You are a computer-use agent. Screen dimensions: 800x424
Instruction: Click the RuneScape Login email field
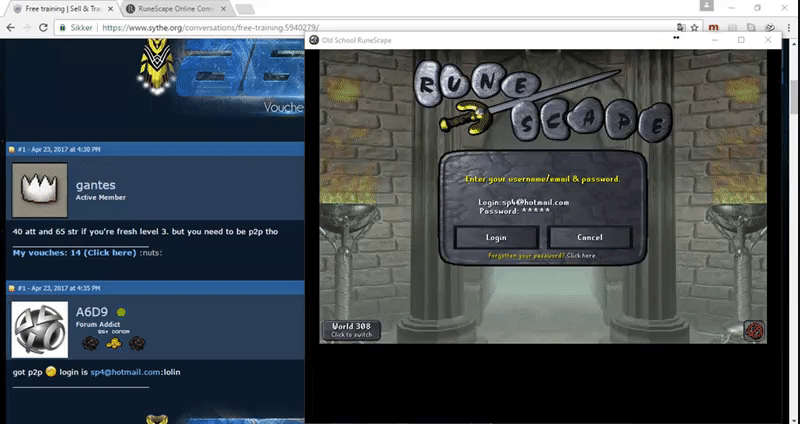pyautogui.click(x=523, y=203)
